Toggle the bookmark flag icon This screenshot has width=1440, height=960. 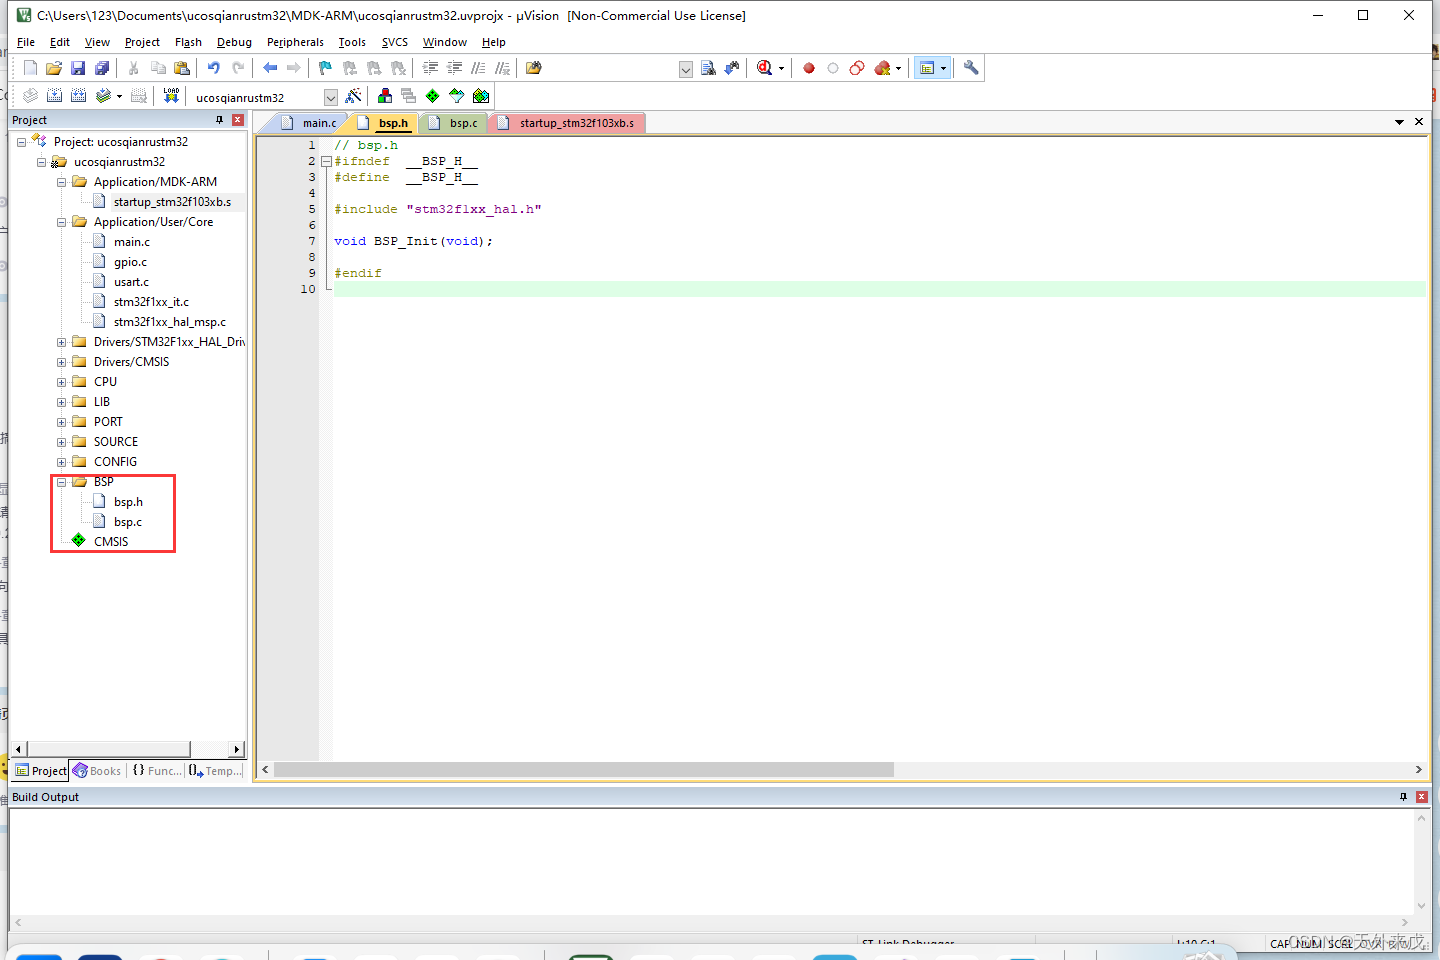(325, 67)
